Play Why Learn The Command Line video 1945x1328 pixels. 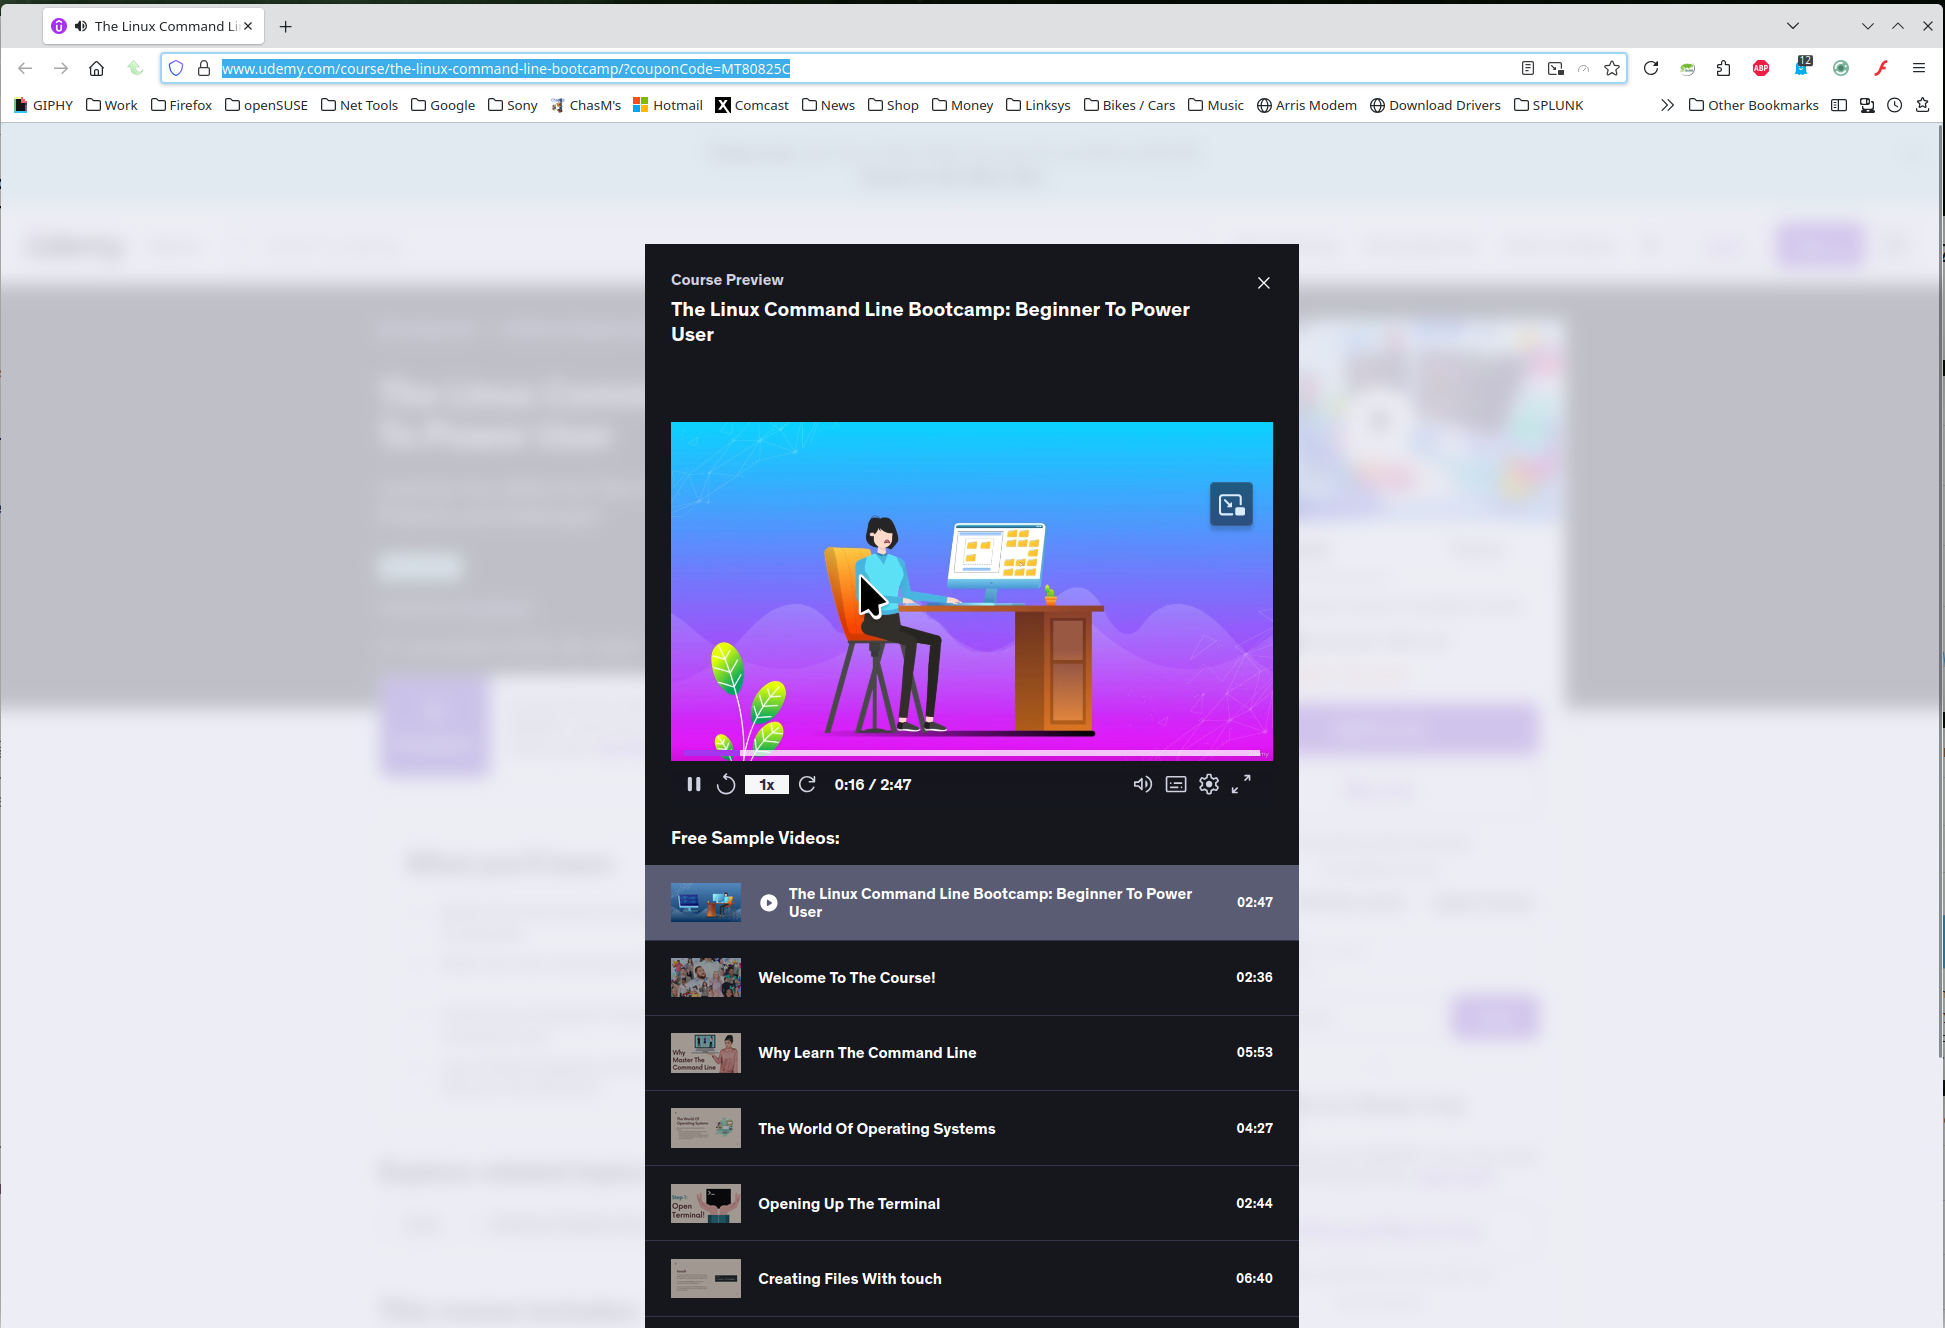866,1053
